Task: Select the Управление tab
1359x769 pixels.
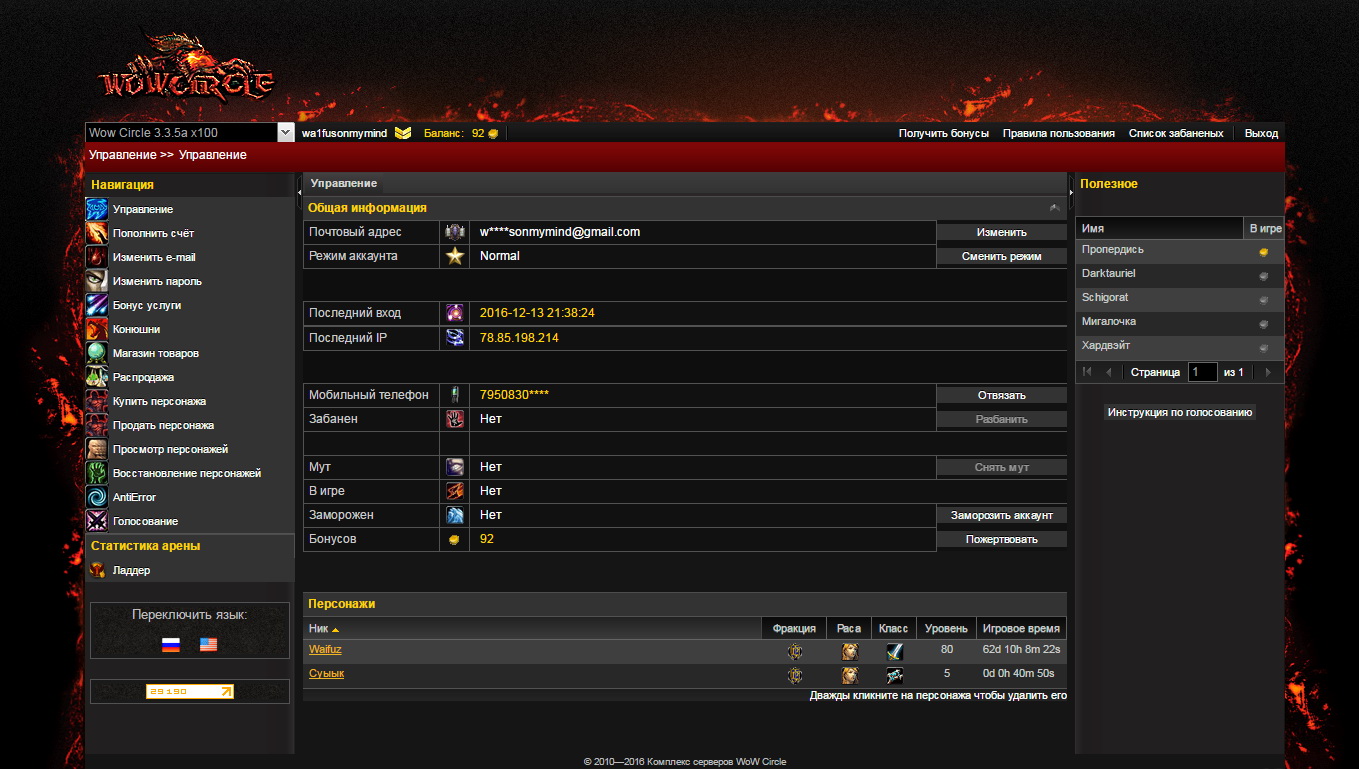Action: click(x=343, y=184)
